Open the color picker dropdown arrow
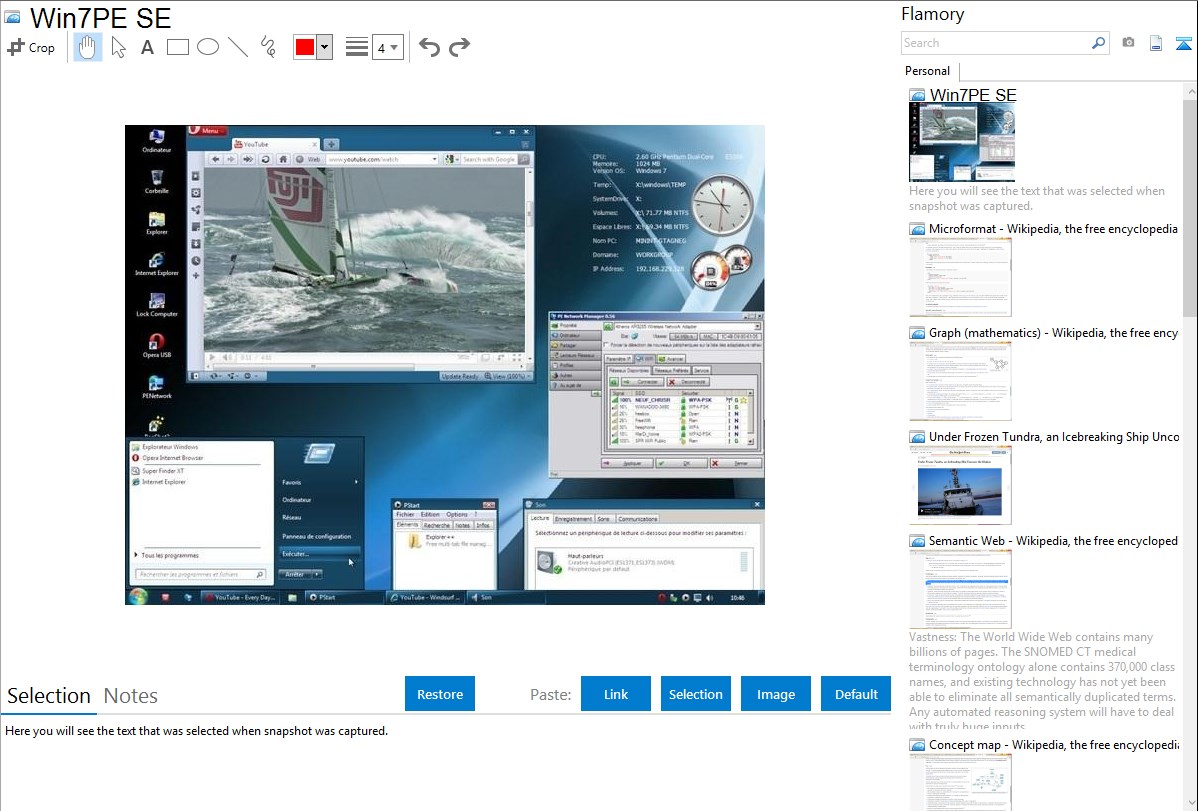 tap(324, 47)
